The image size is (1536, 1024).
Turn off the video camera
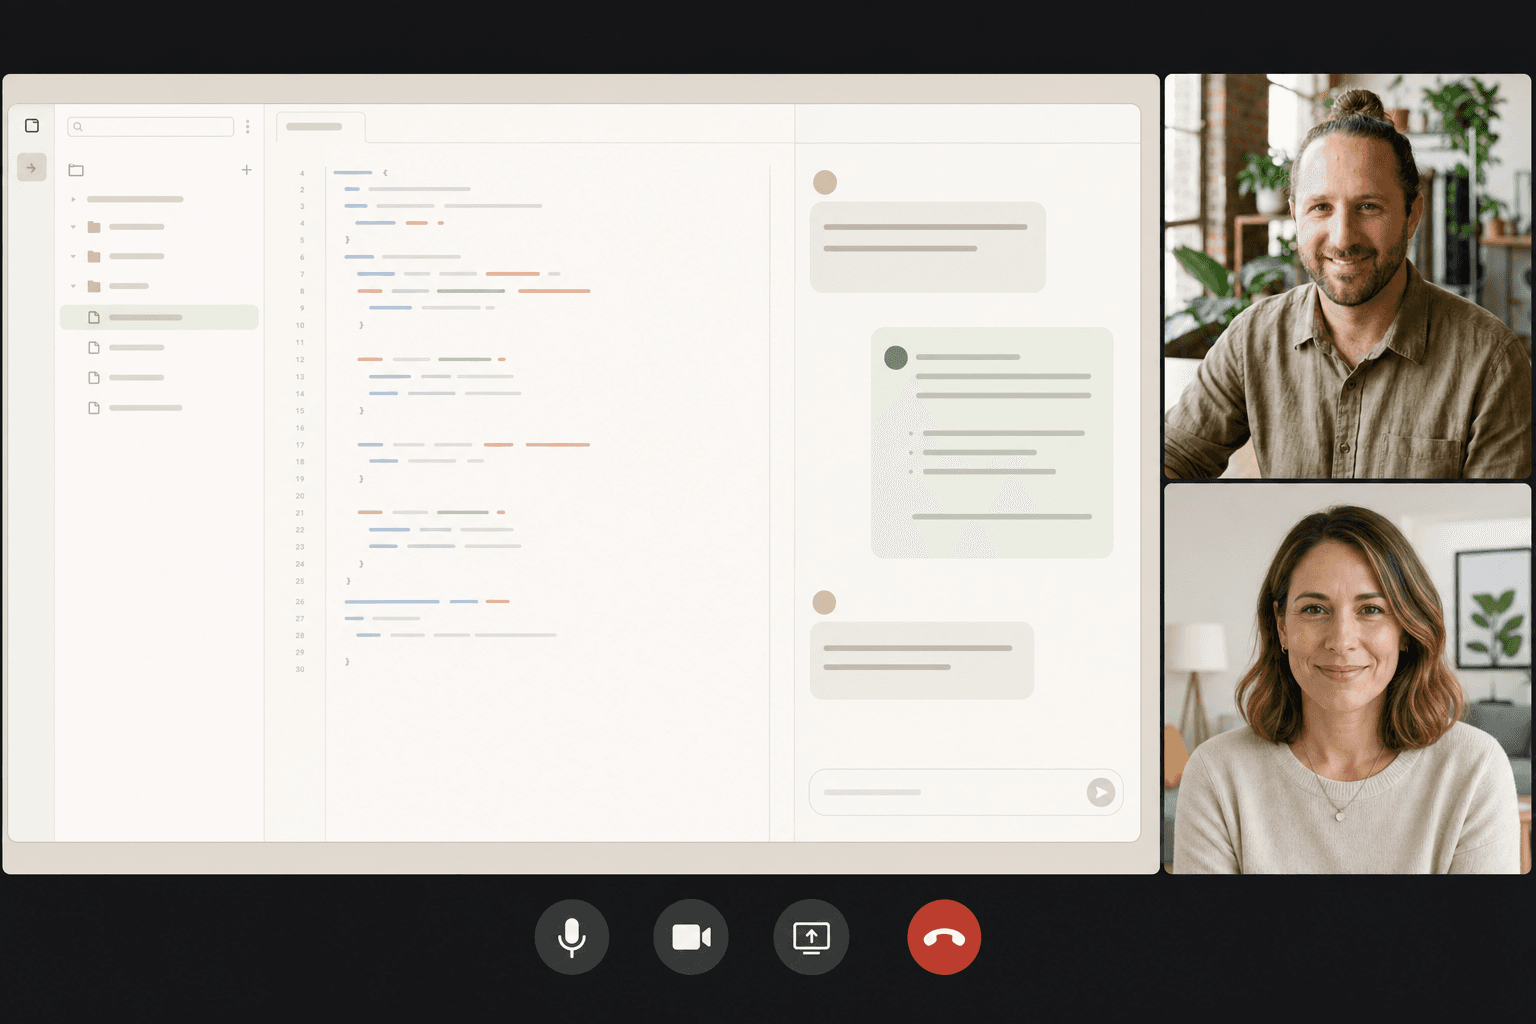click(691, 937)
